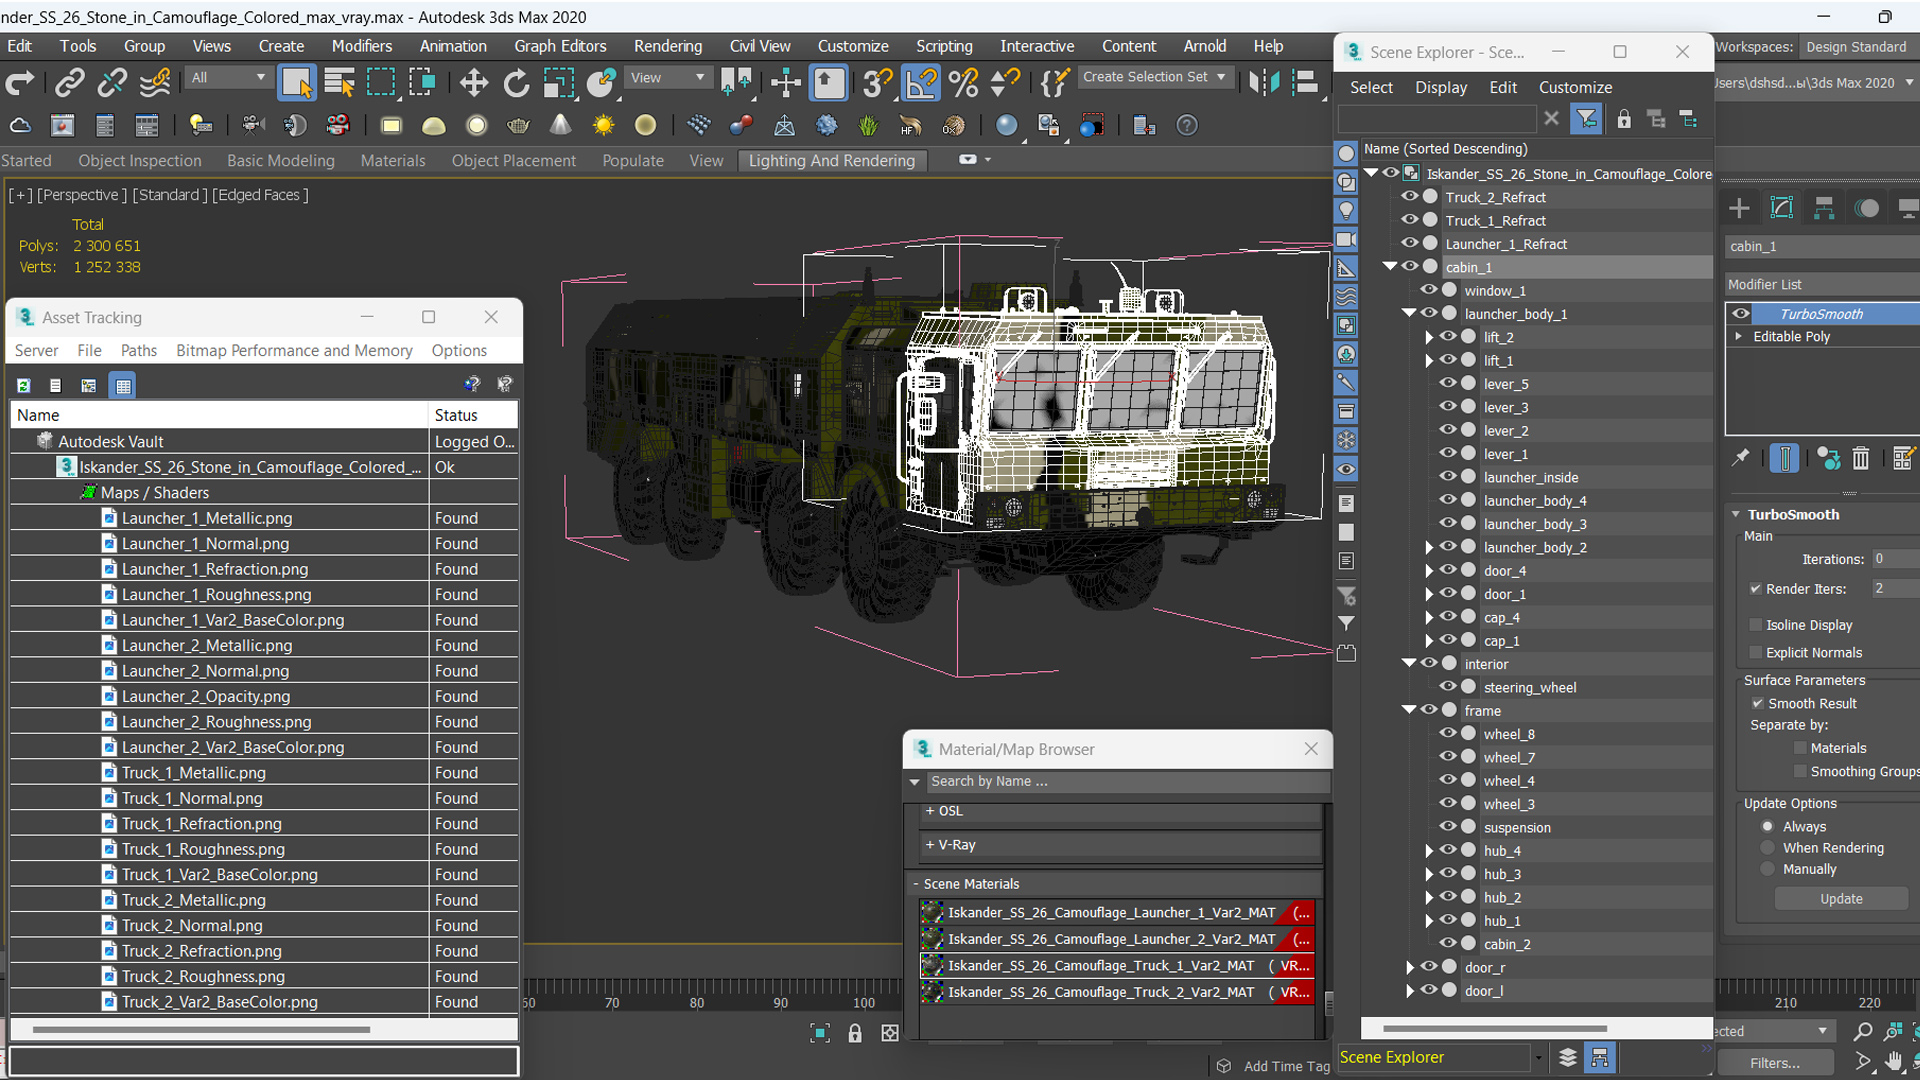Toggle the Angle Snap tool
The width and height of the screenshot is (1920, 1080).
tap(921, 83)
